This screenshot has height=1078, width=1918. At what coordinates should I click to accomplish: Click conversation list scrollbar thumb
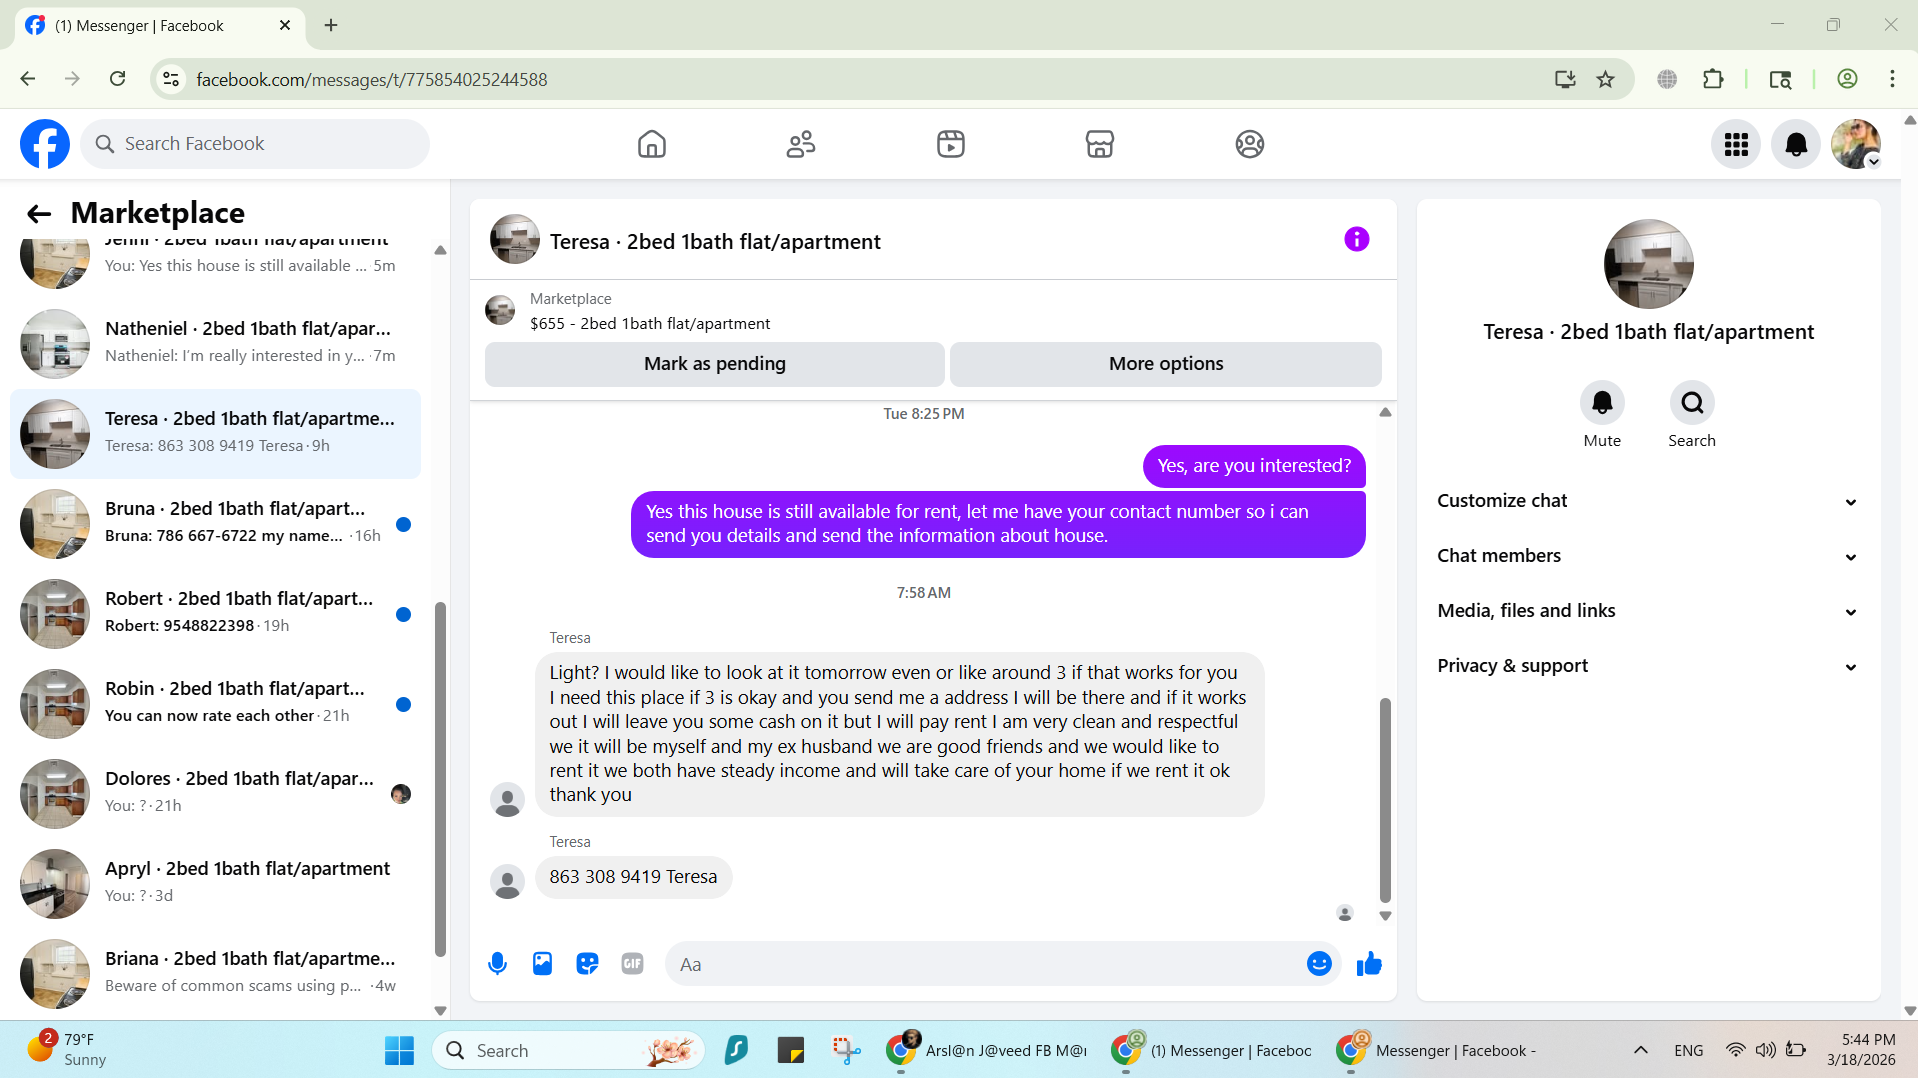click(440, 778)
